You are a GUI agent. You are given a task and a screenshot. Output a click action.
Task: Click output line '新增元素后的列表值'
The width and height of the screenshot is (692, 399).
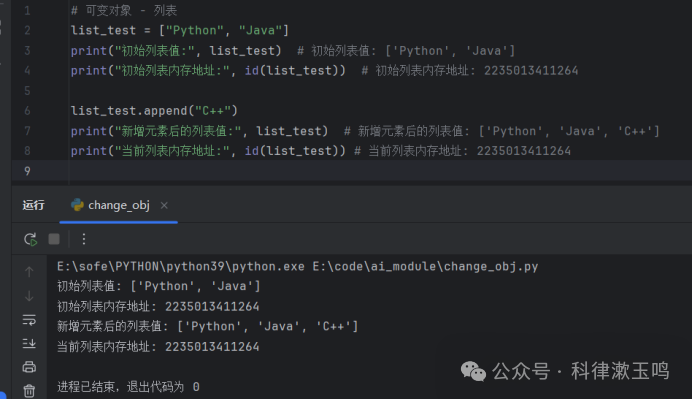(x=207, y=326)
